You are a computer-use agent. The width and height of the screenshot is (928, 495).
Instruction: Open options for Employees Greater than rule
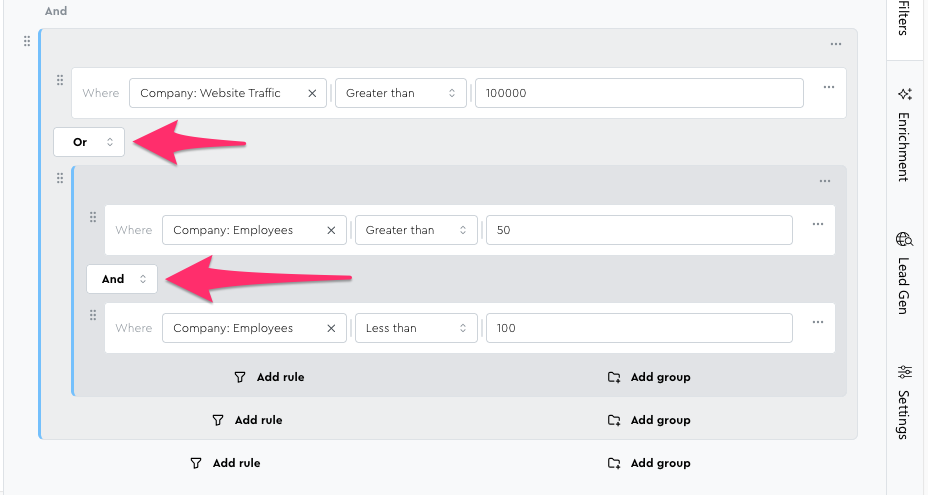pyautogui.click(x=817, y=224)
